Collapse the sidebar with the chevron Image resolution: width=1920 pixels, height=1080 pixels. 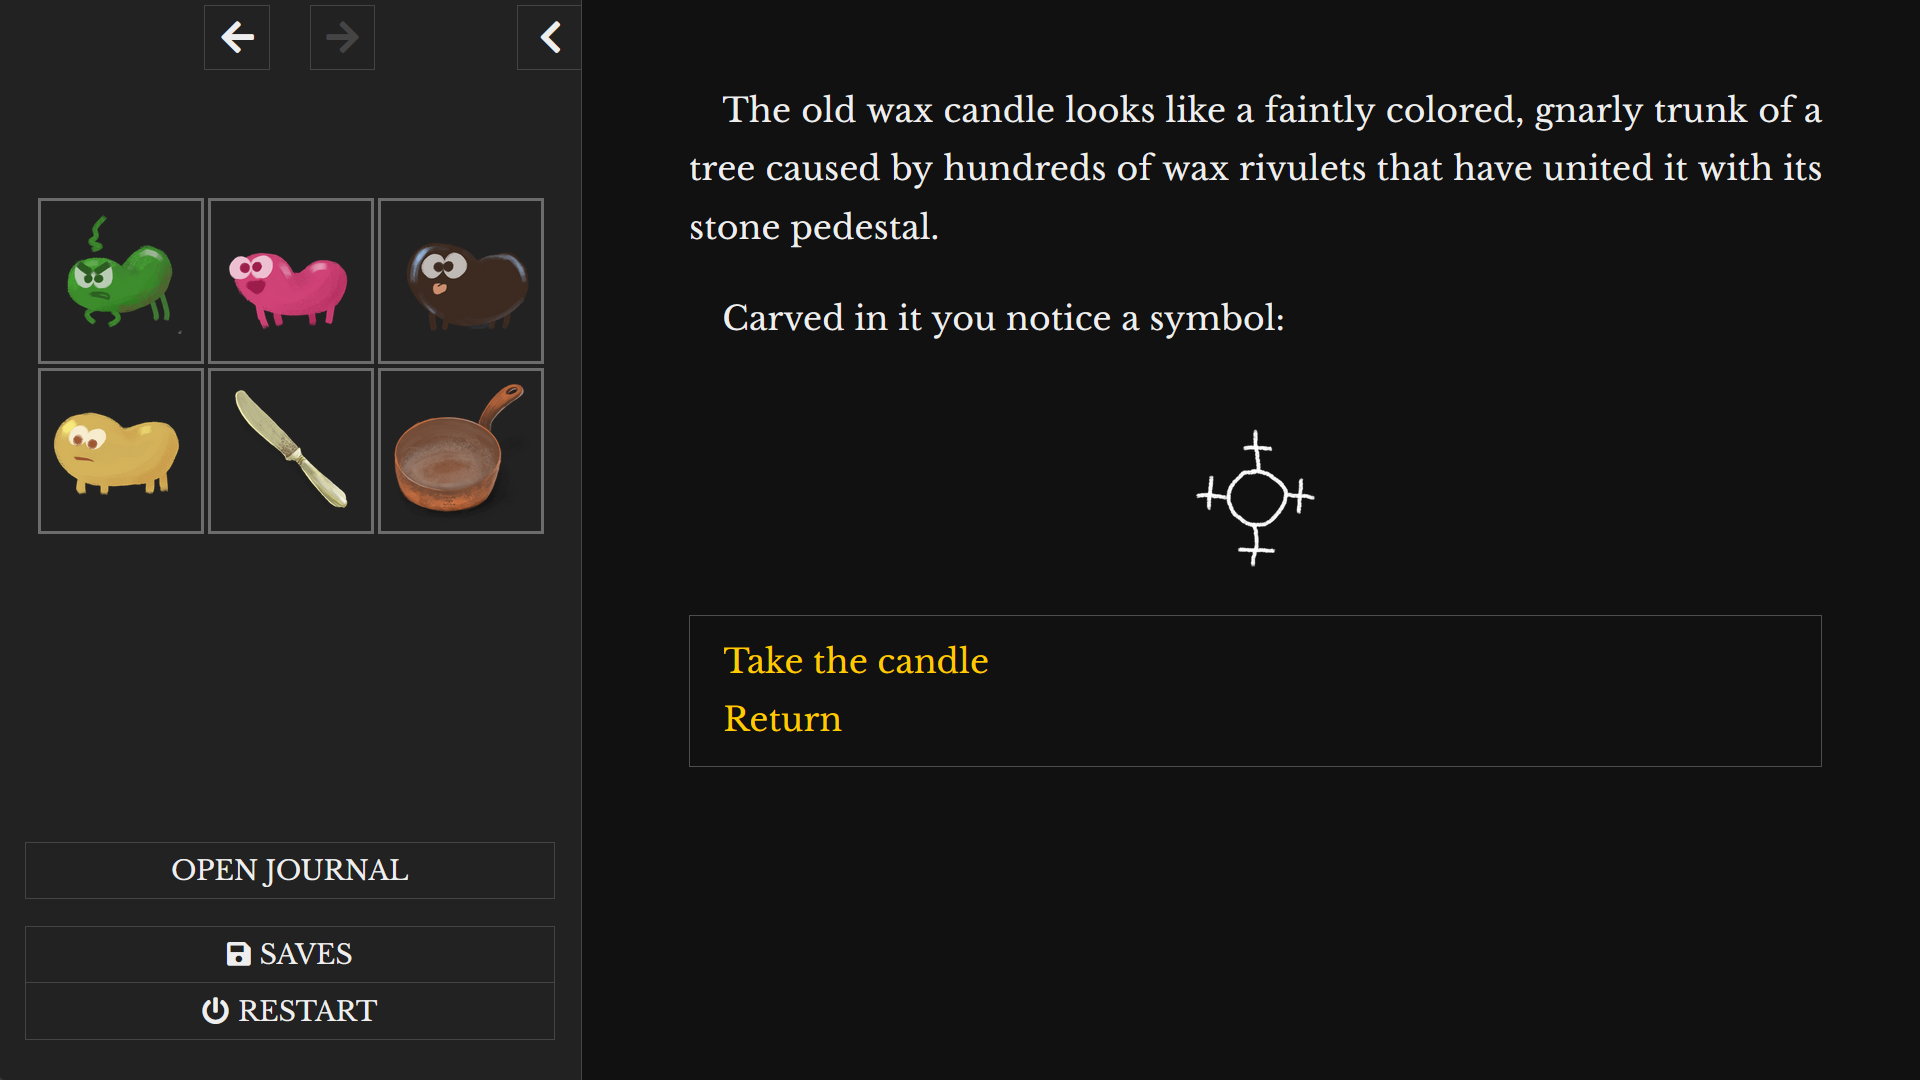pos(549,38)
